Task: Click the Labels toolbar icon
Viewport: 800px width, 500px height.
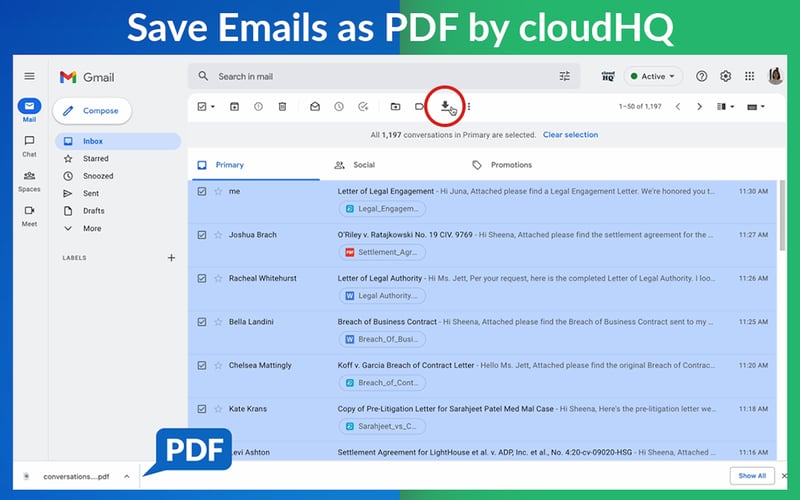Action: (419, 107)
